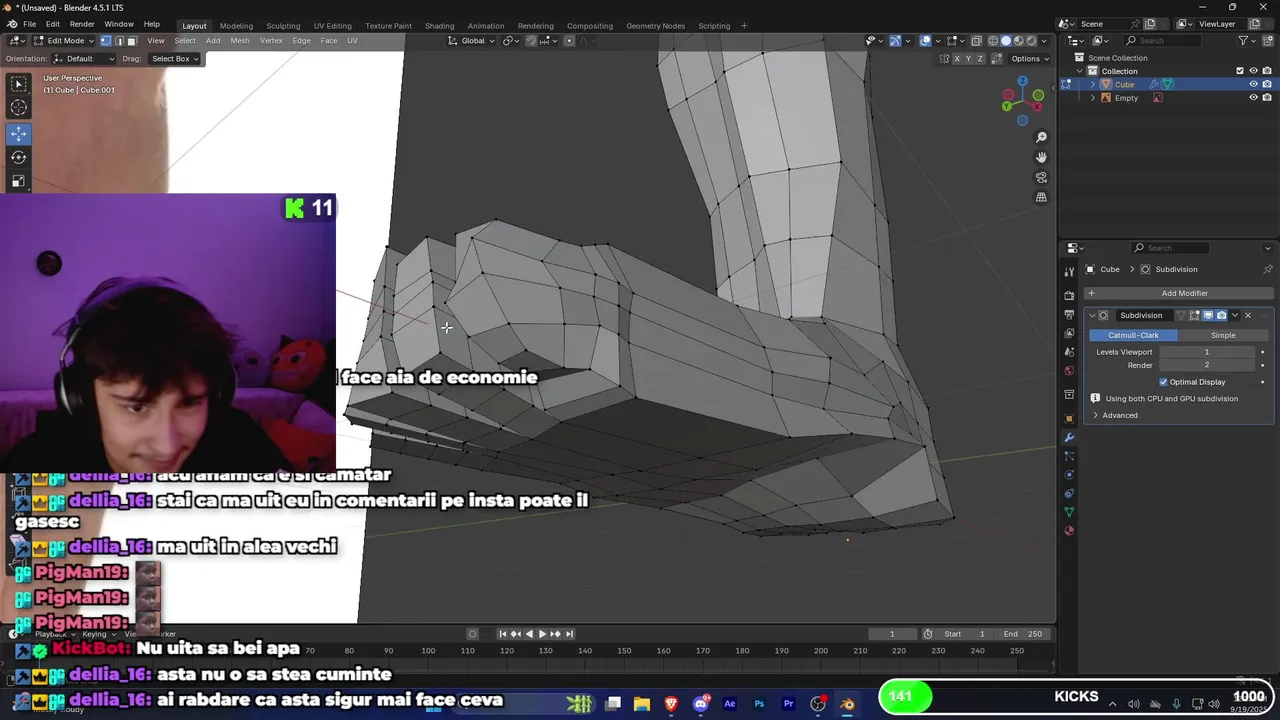Screen dimensions: 1280x720
Task: Hide the Empty object in viewport
Action: 1253,98
